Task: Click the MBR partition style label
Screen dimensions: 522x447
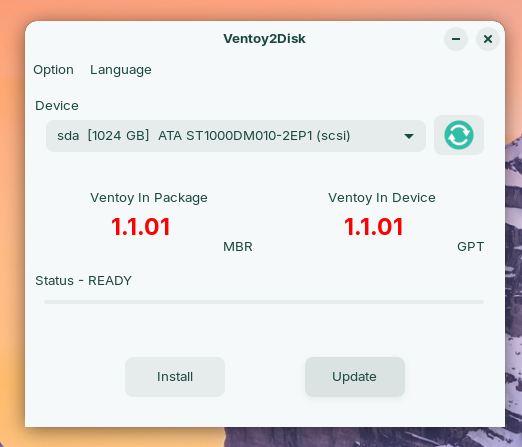Action: [238, 247]
